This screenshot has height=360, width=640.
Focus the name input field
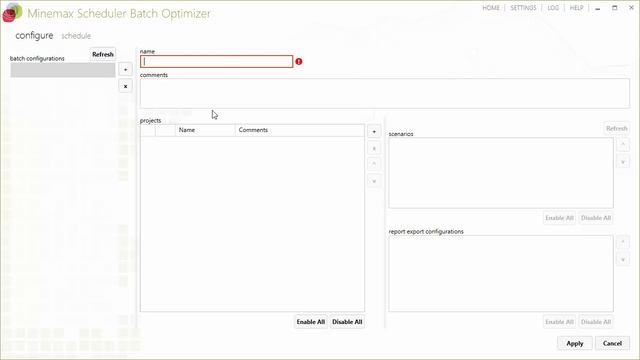coord(216,62)
